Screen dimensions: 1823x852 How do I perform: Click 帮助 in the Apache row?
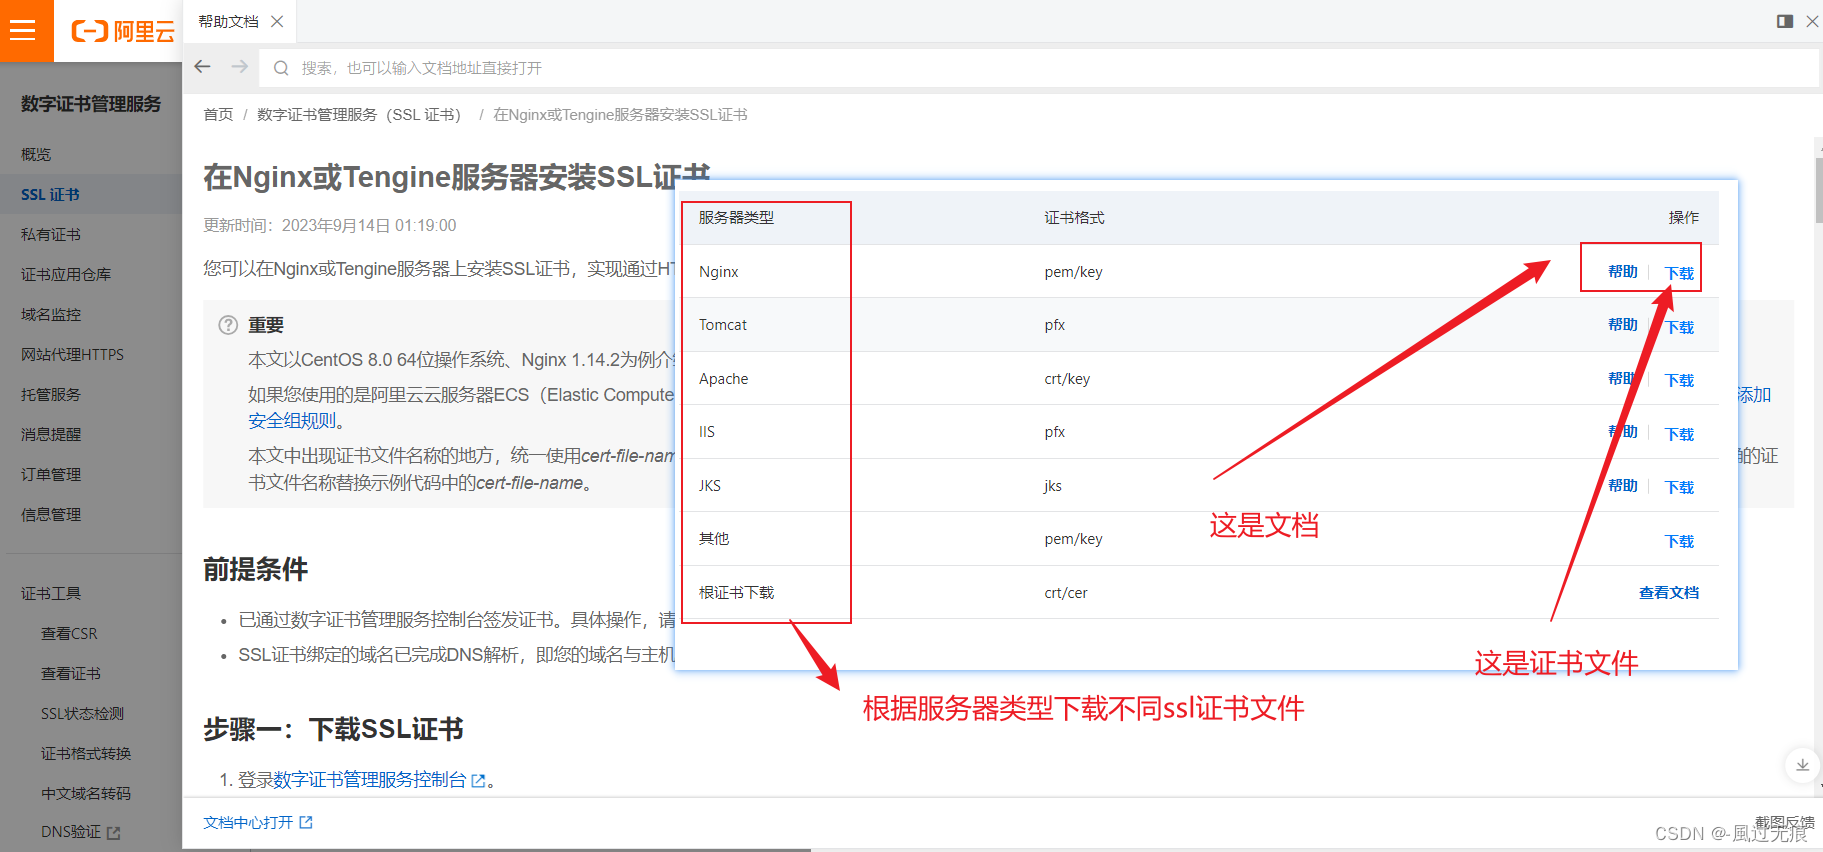click(x=1623, y=378)
